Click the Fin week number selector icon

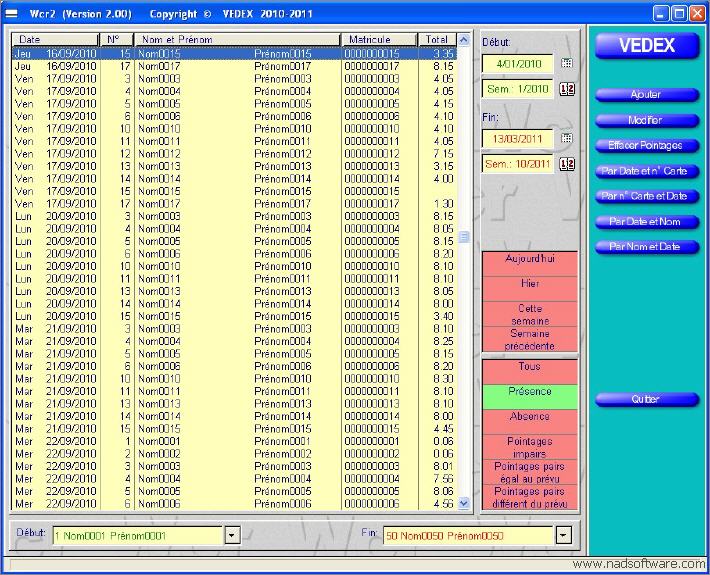[x=567, y=164]
